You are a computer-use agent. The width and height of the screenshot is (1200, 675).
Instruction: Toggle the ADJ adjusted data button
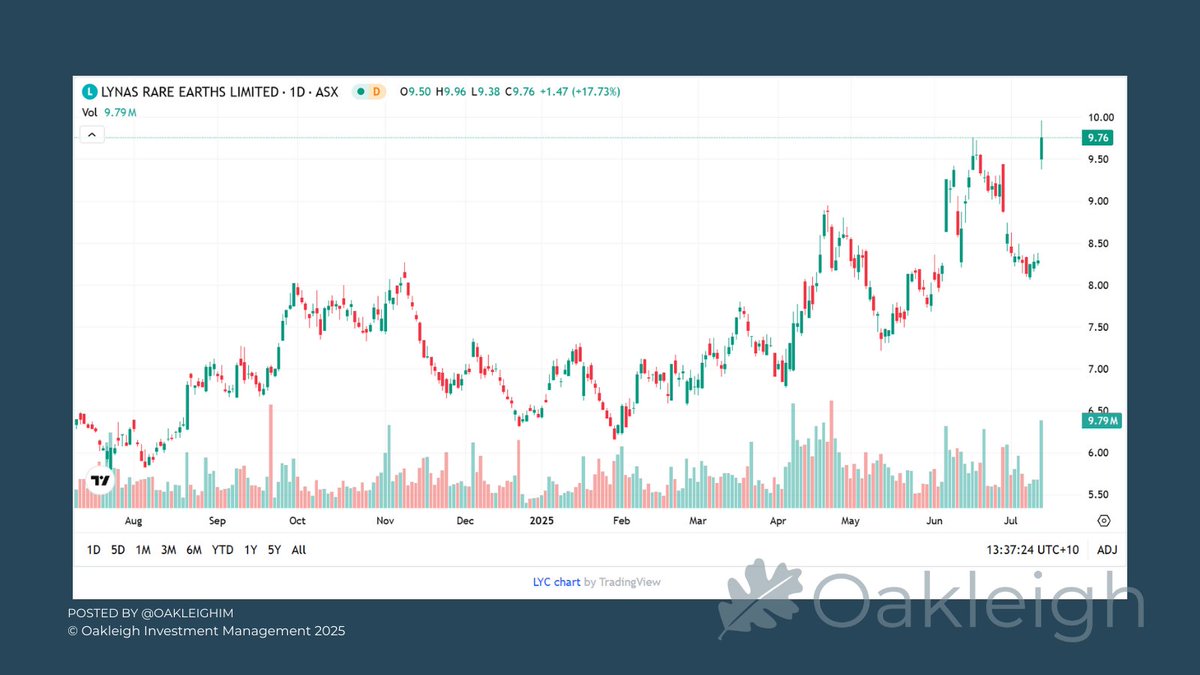click(1107, 550)
